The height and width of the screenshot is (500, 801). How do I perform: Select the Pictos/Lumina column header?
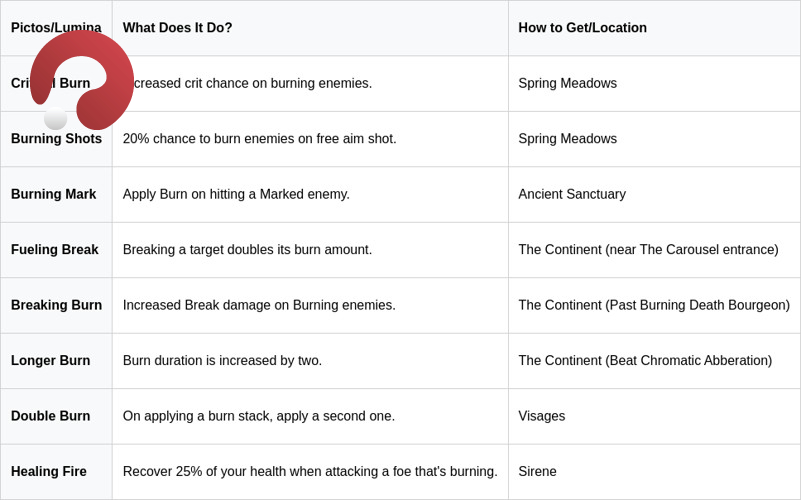click(56, 28)
